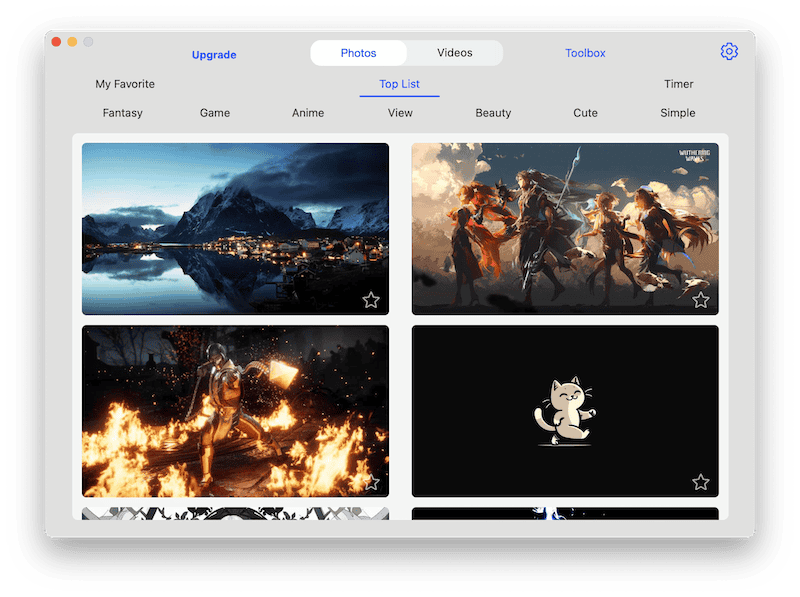Viewport: 800px width, 597px height.
Task: Mark the dancing cat wallpaper as favorite
Action: pyautogui.click(x=701, y=482)
